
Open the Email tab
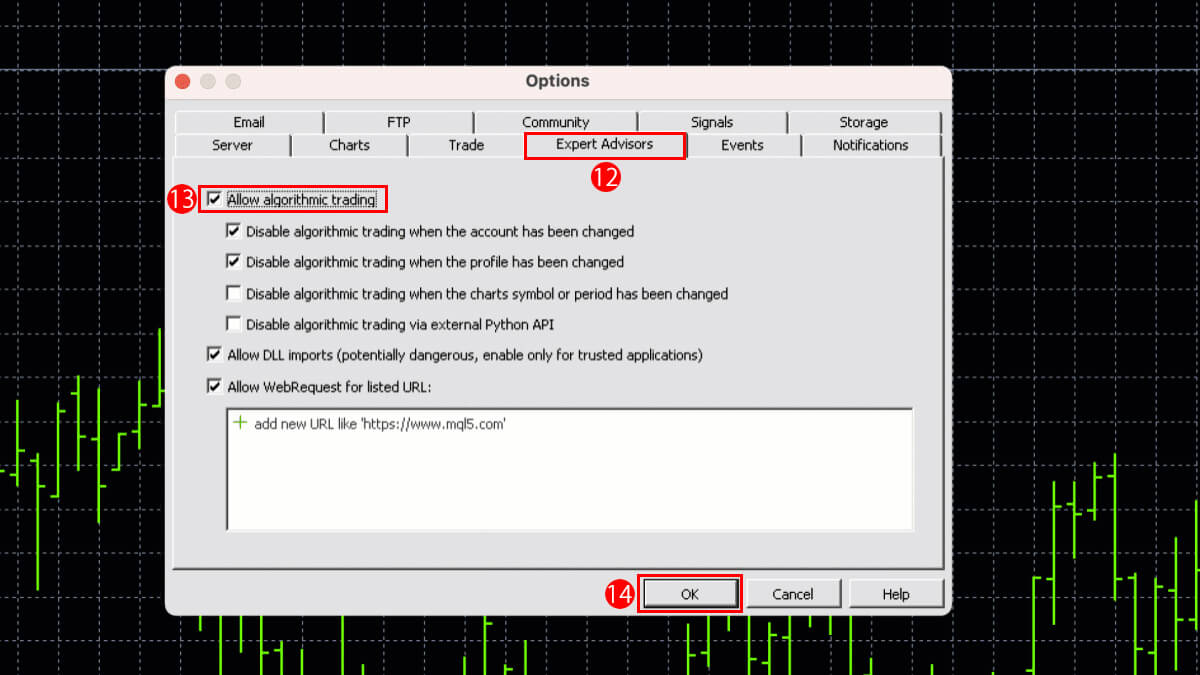click(249, 122)
